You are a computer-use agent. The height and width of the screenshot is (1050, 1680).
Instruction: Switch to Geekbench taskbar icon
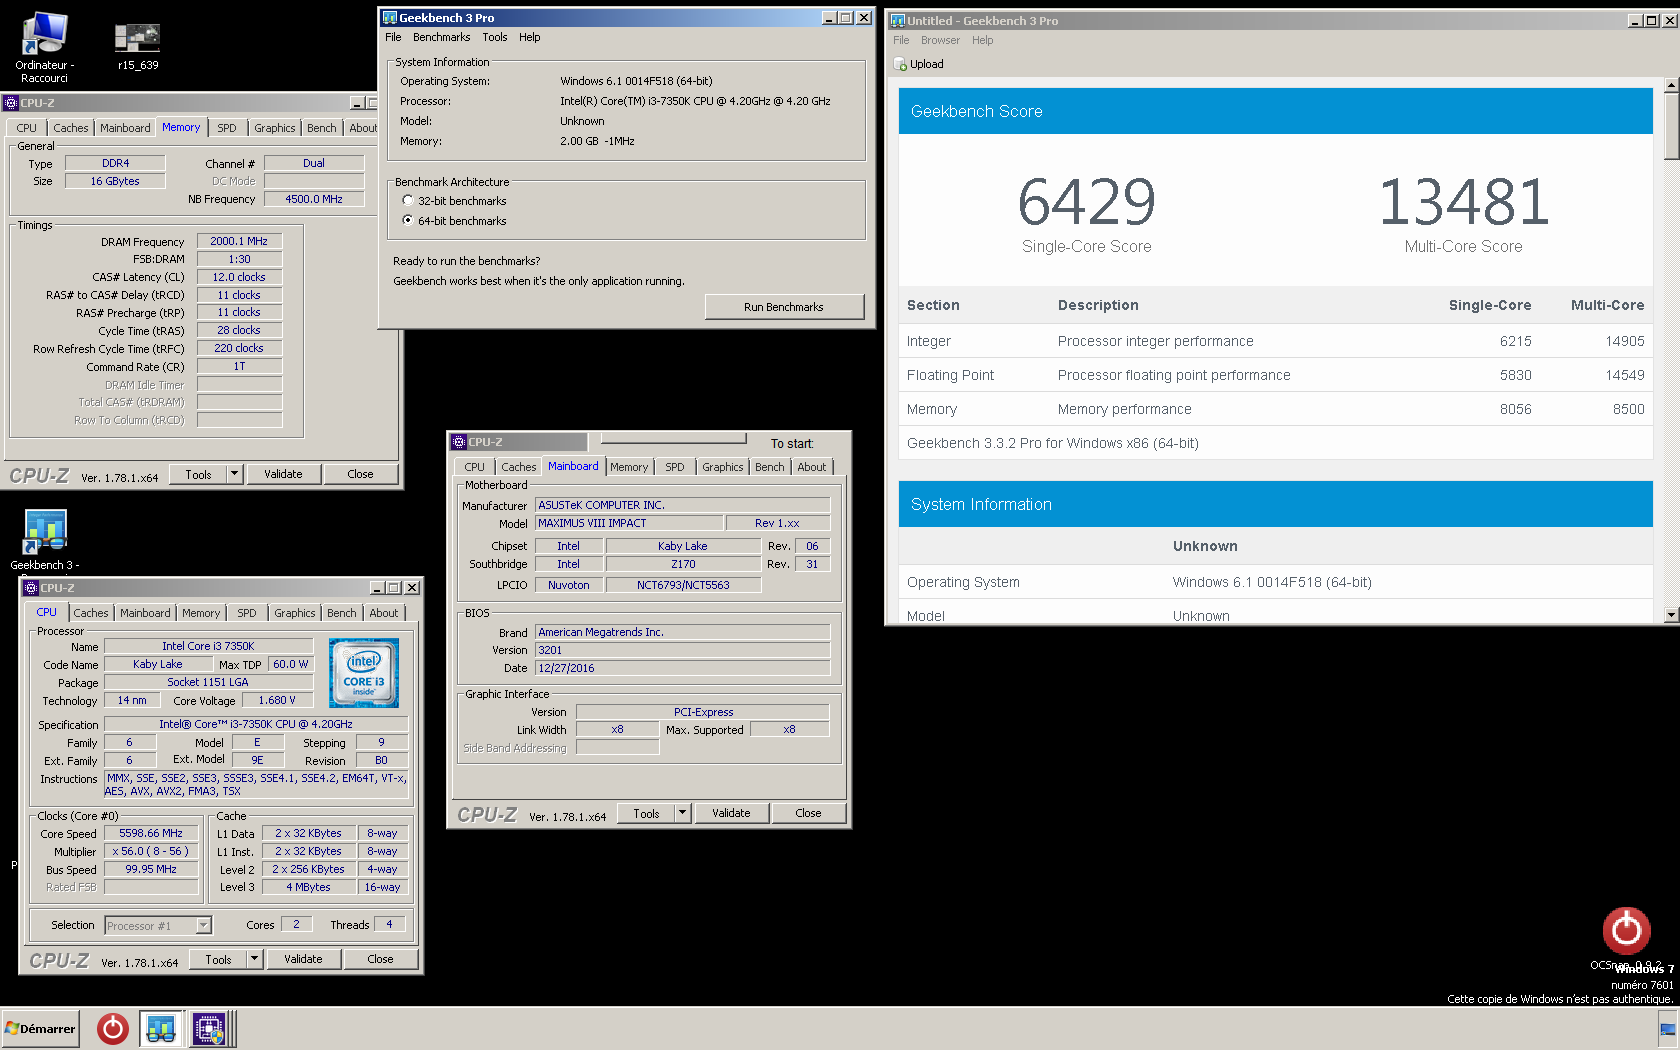coord(160,1028)
